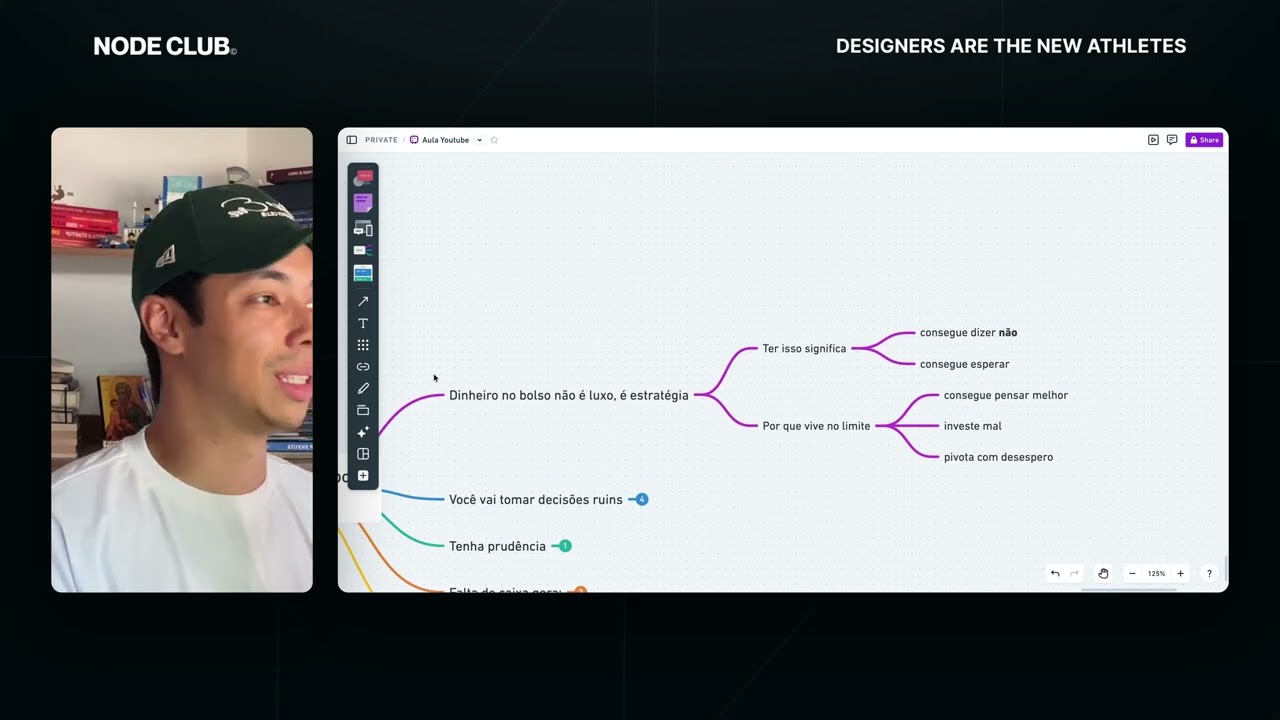Select the blue docs card tool
Viewport: 1280px width, 720px height.
[363, 273]
